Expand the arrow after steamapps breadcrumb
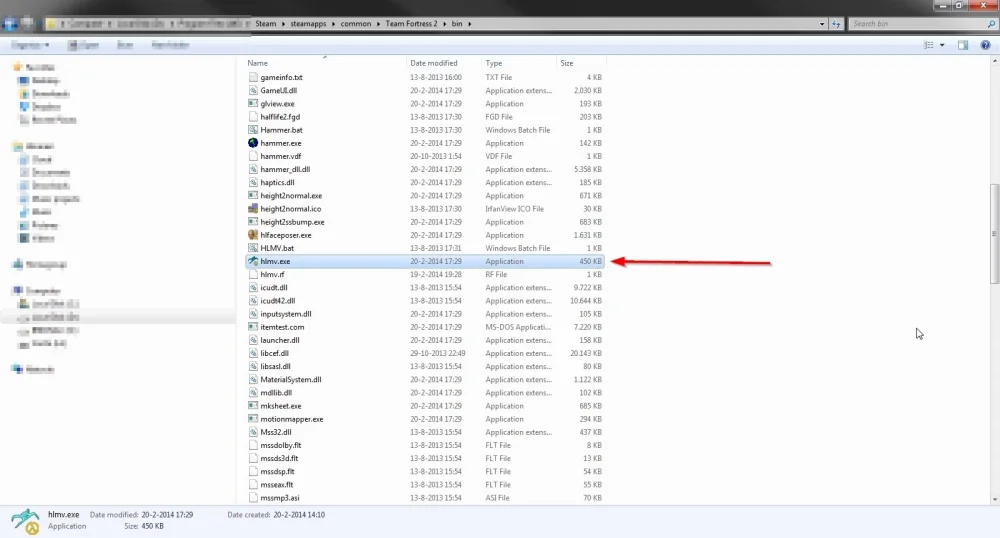 (333, 24)
